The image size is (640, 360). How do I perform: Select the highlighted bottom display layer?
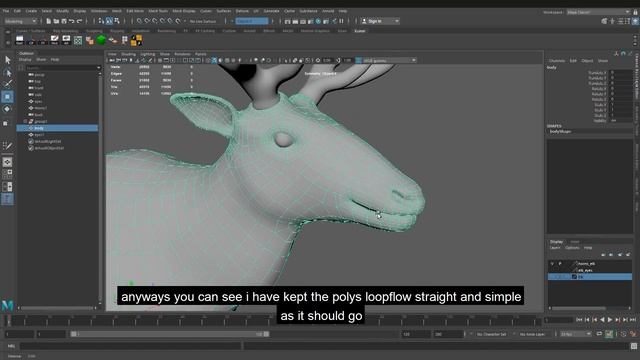pyautogui.click(x=590, y=277)
